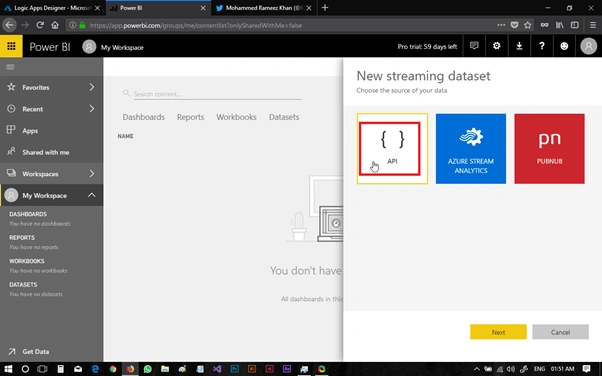Click the Cancel button
This screenshot has height=376, width=602.
point(560,332)
